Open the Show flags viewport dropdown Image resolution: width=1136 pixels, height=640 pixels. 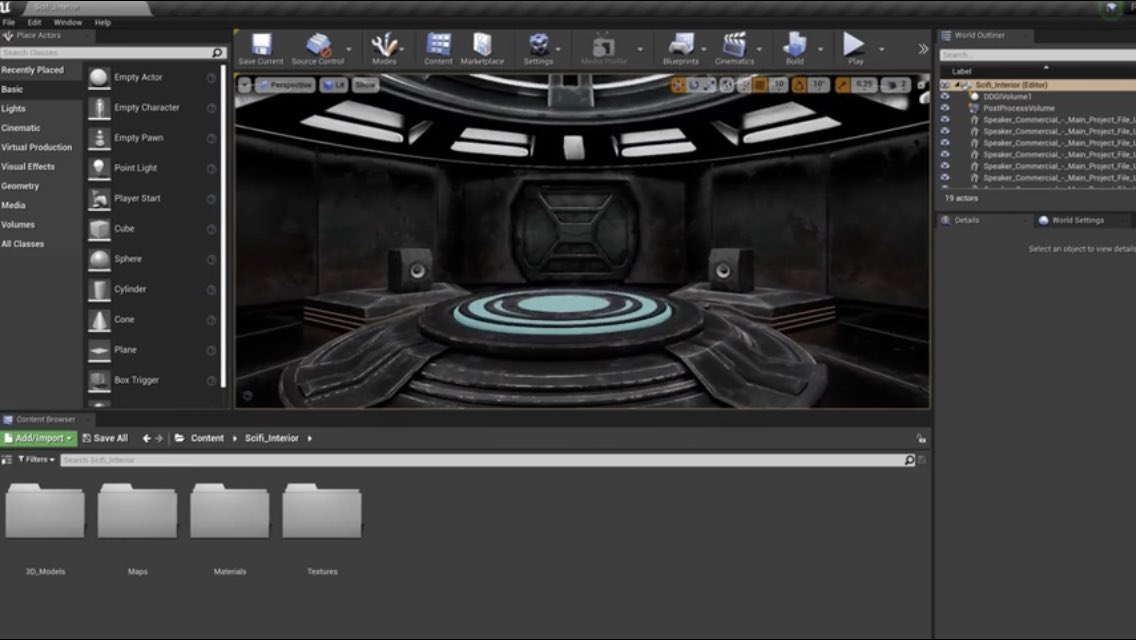(x=364, y=84)
